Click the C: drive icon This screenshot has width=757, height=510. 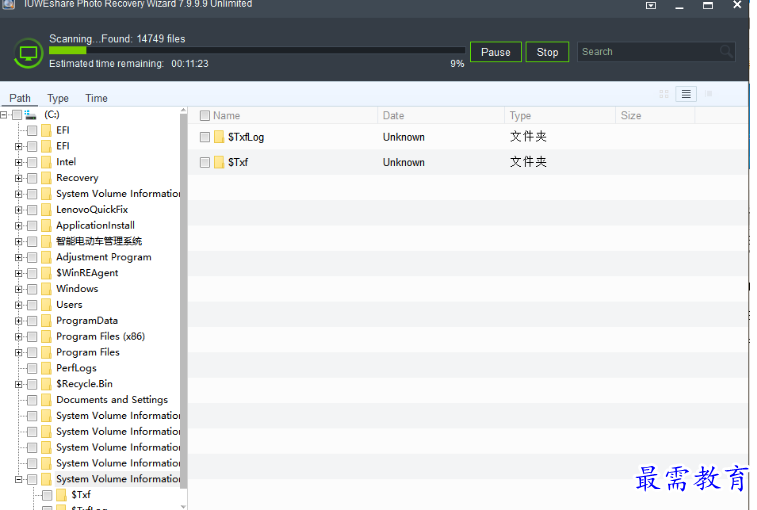tap(30, 115)
